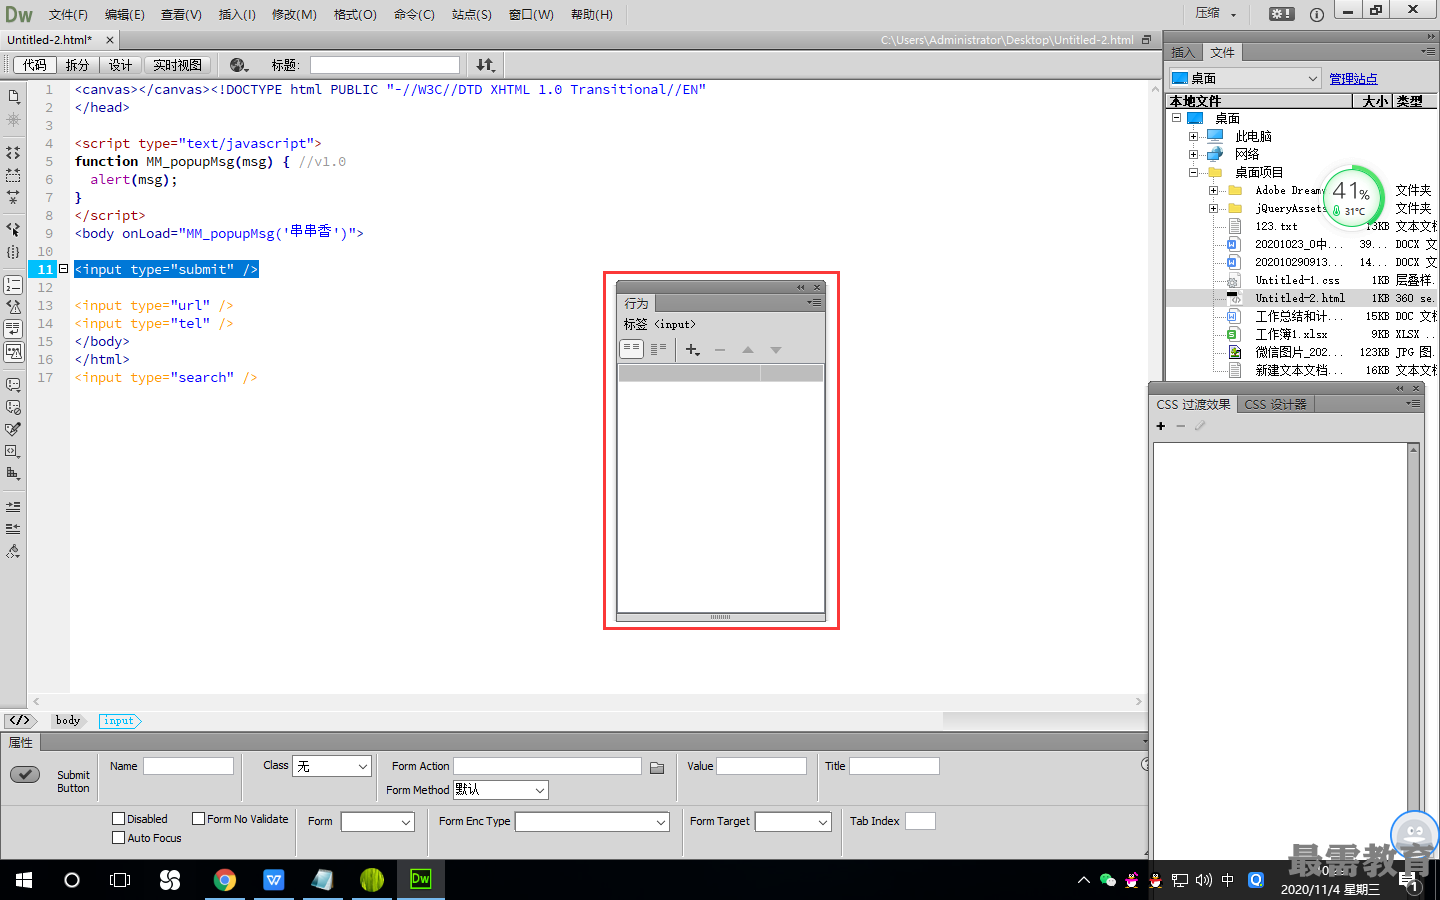Switch to 设计 view
1440x900 pixels.
point(120,65)
